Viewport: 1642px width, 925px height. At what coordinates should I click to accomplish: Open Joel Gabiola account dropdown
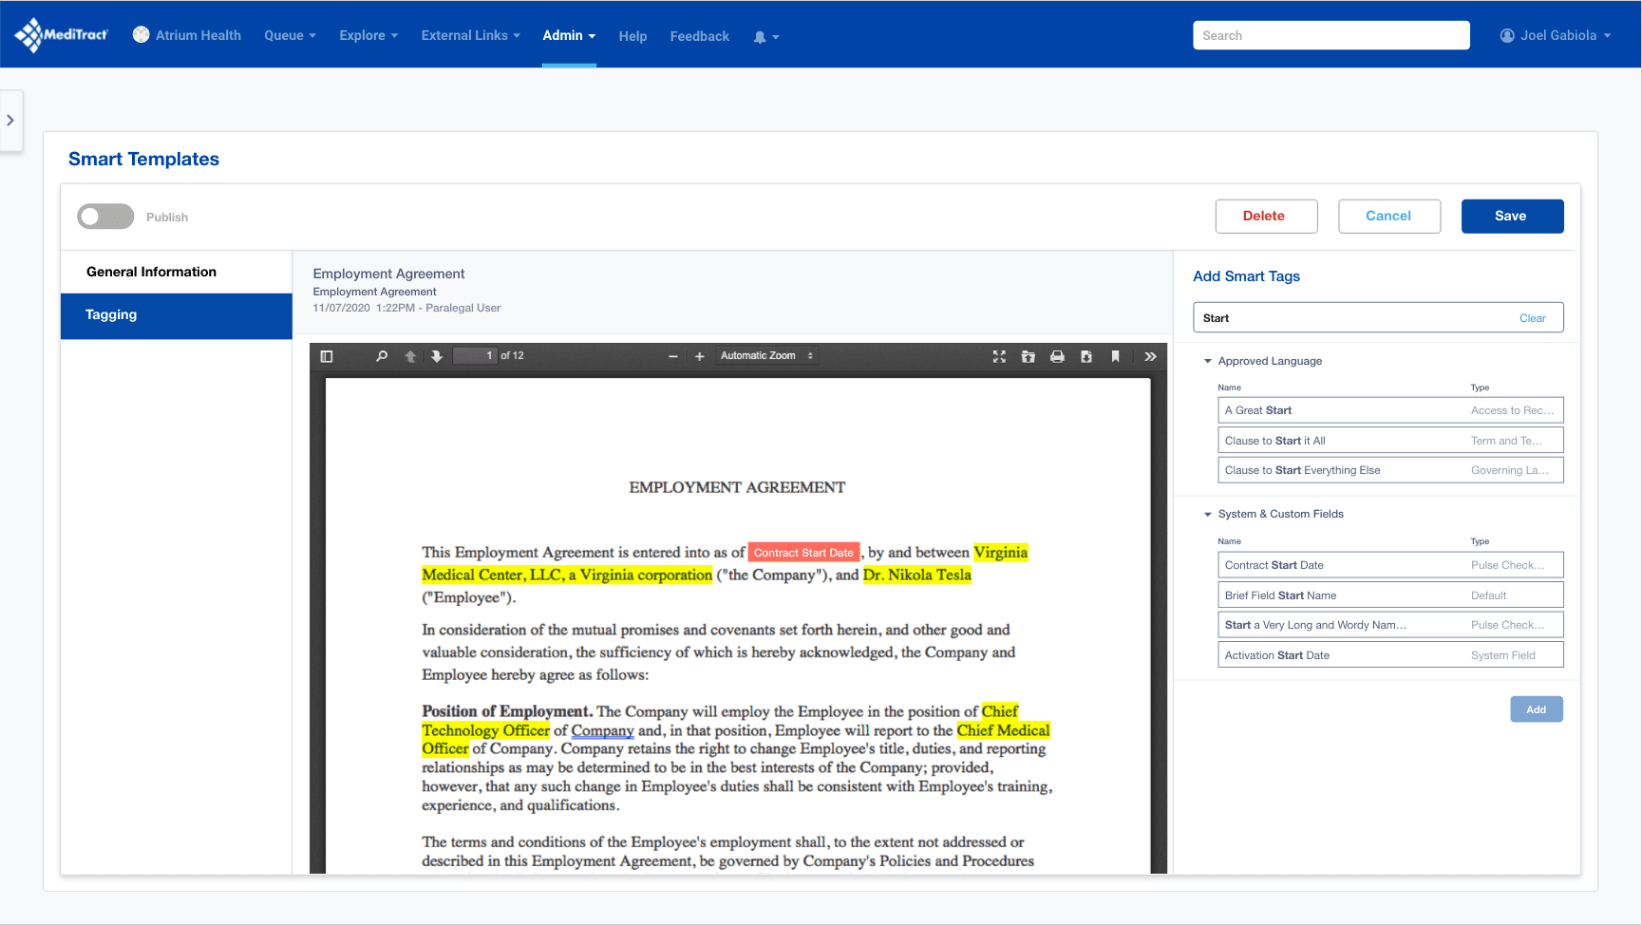tap(1555, 35)
